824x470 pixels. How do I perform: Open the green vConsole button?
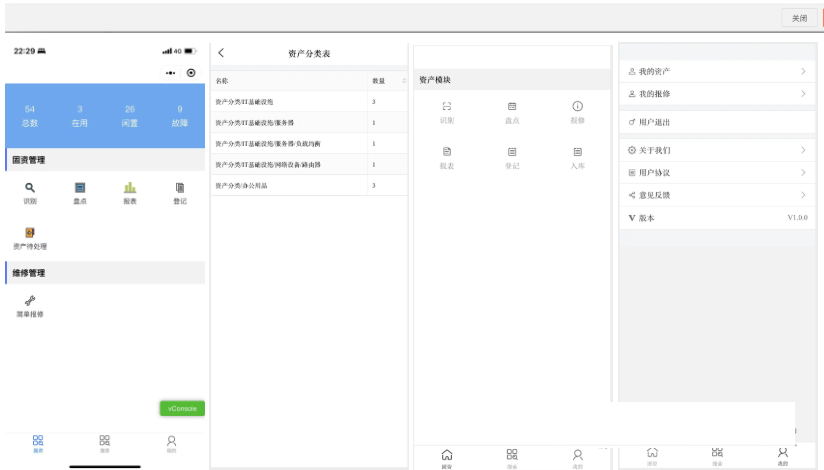[182, 408]
